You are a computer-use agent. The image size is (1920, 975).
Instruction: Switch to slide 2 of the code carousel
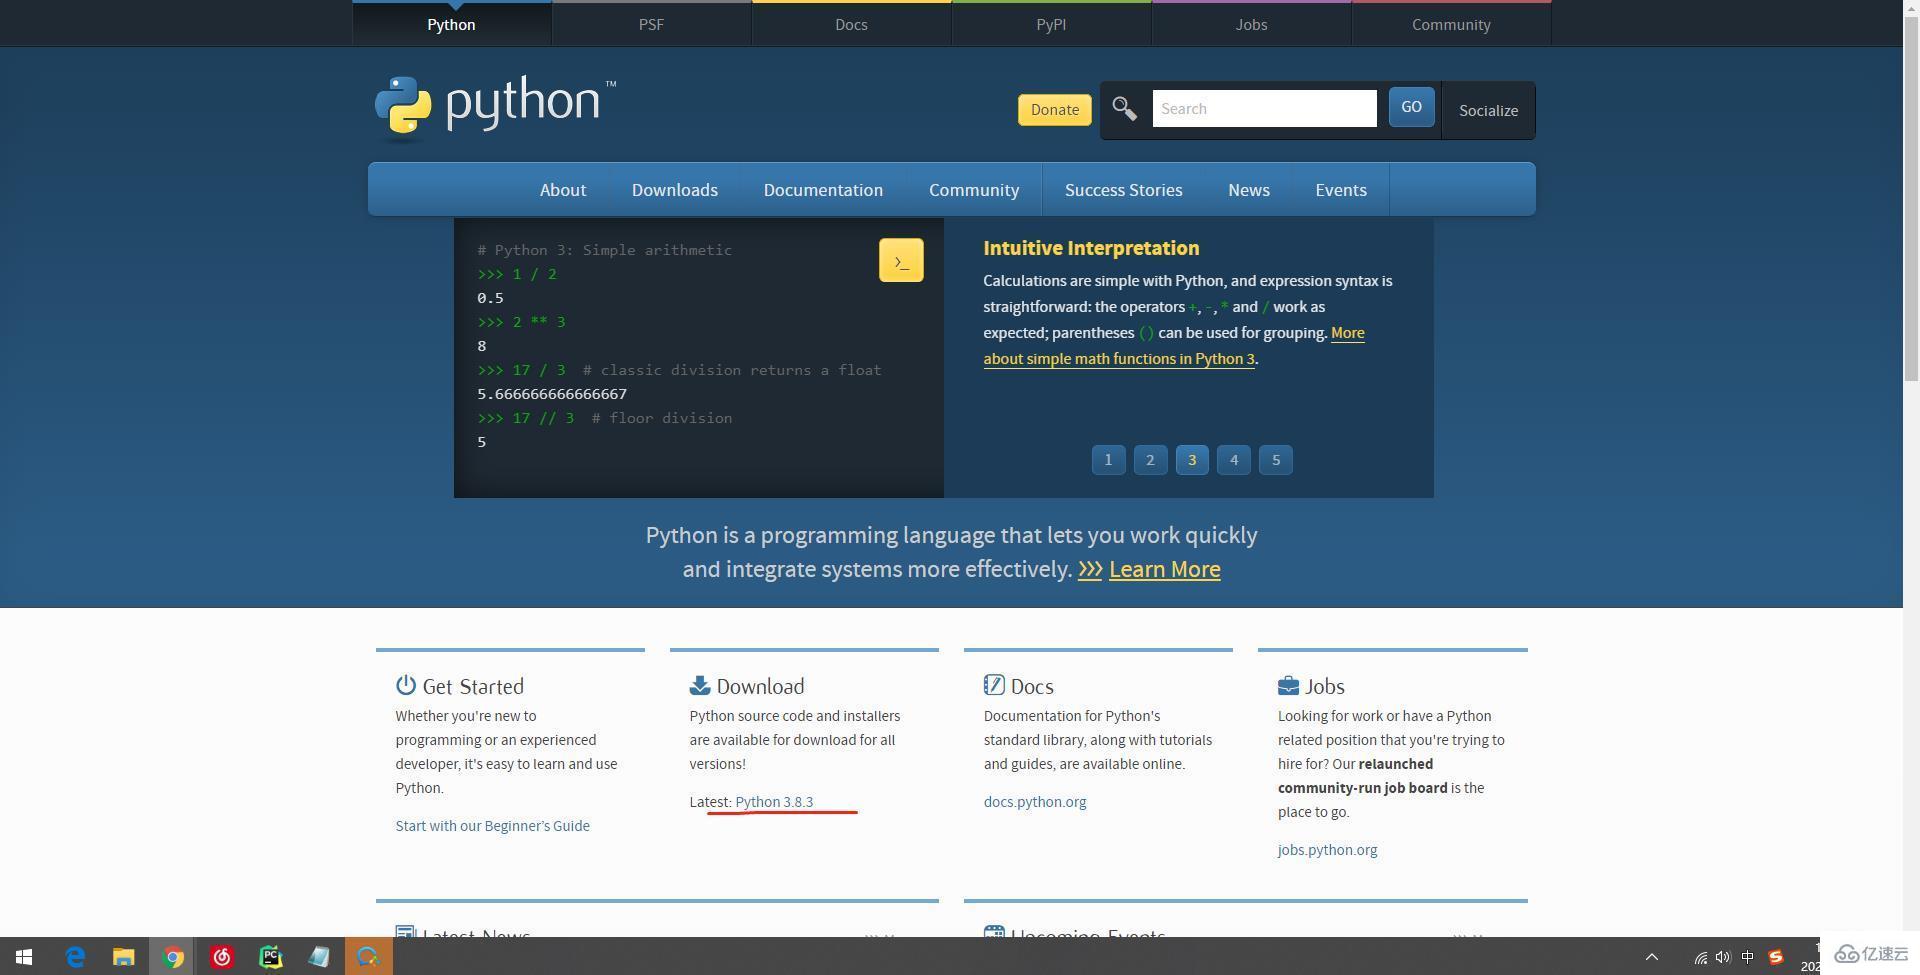(x=1150, y=460)
